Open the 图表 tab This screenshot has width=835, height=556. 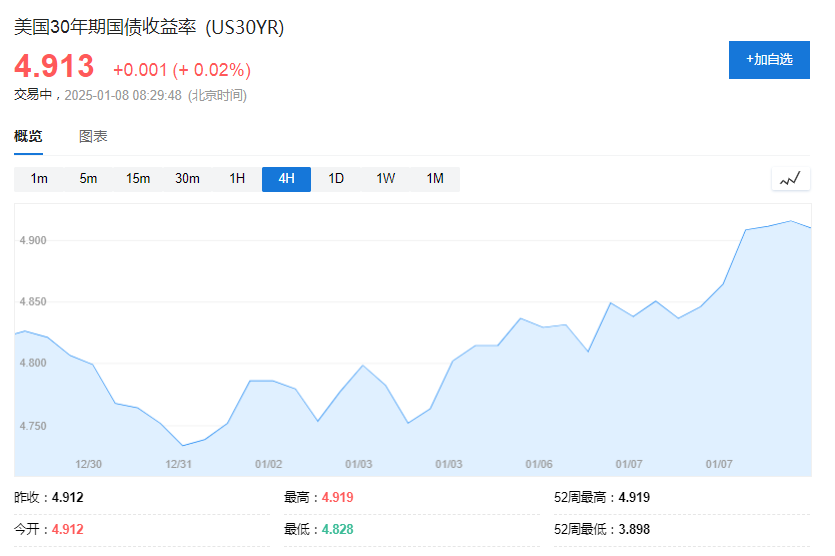click(93, 137)
